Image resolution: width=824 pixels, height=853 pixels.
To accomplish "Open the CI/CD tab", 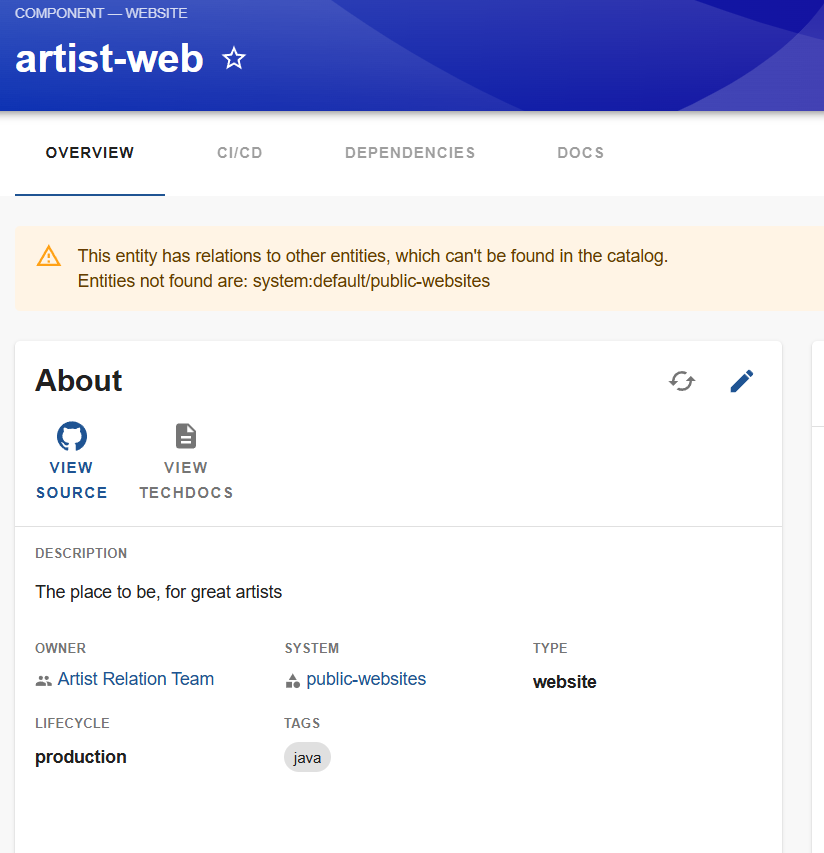I will [240, 153].
